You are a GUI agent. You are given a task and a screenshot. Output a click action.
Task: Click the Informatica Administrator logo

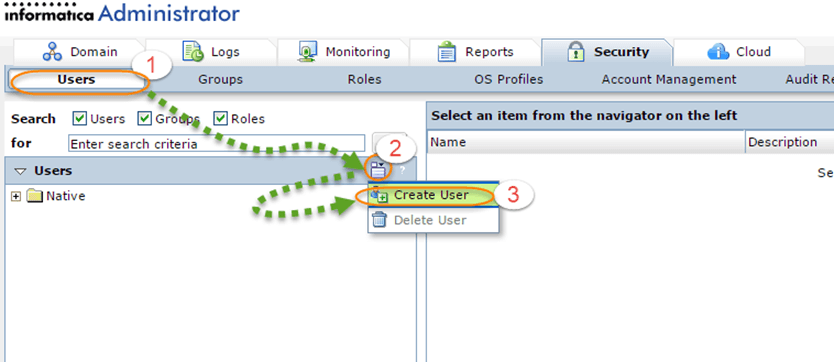[122, 12]
